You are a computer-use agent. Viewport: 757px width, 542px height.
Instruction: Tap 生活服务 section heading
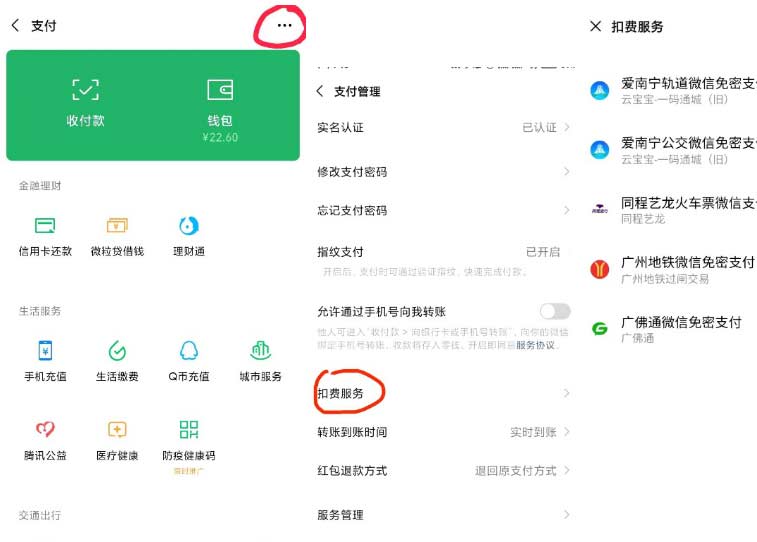tap(40, 311)
